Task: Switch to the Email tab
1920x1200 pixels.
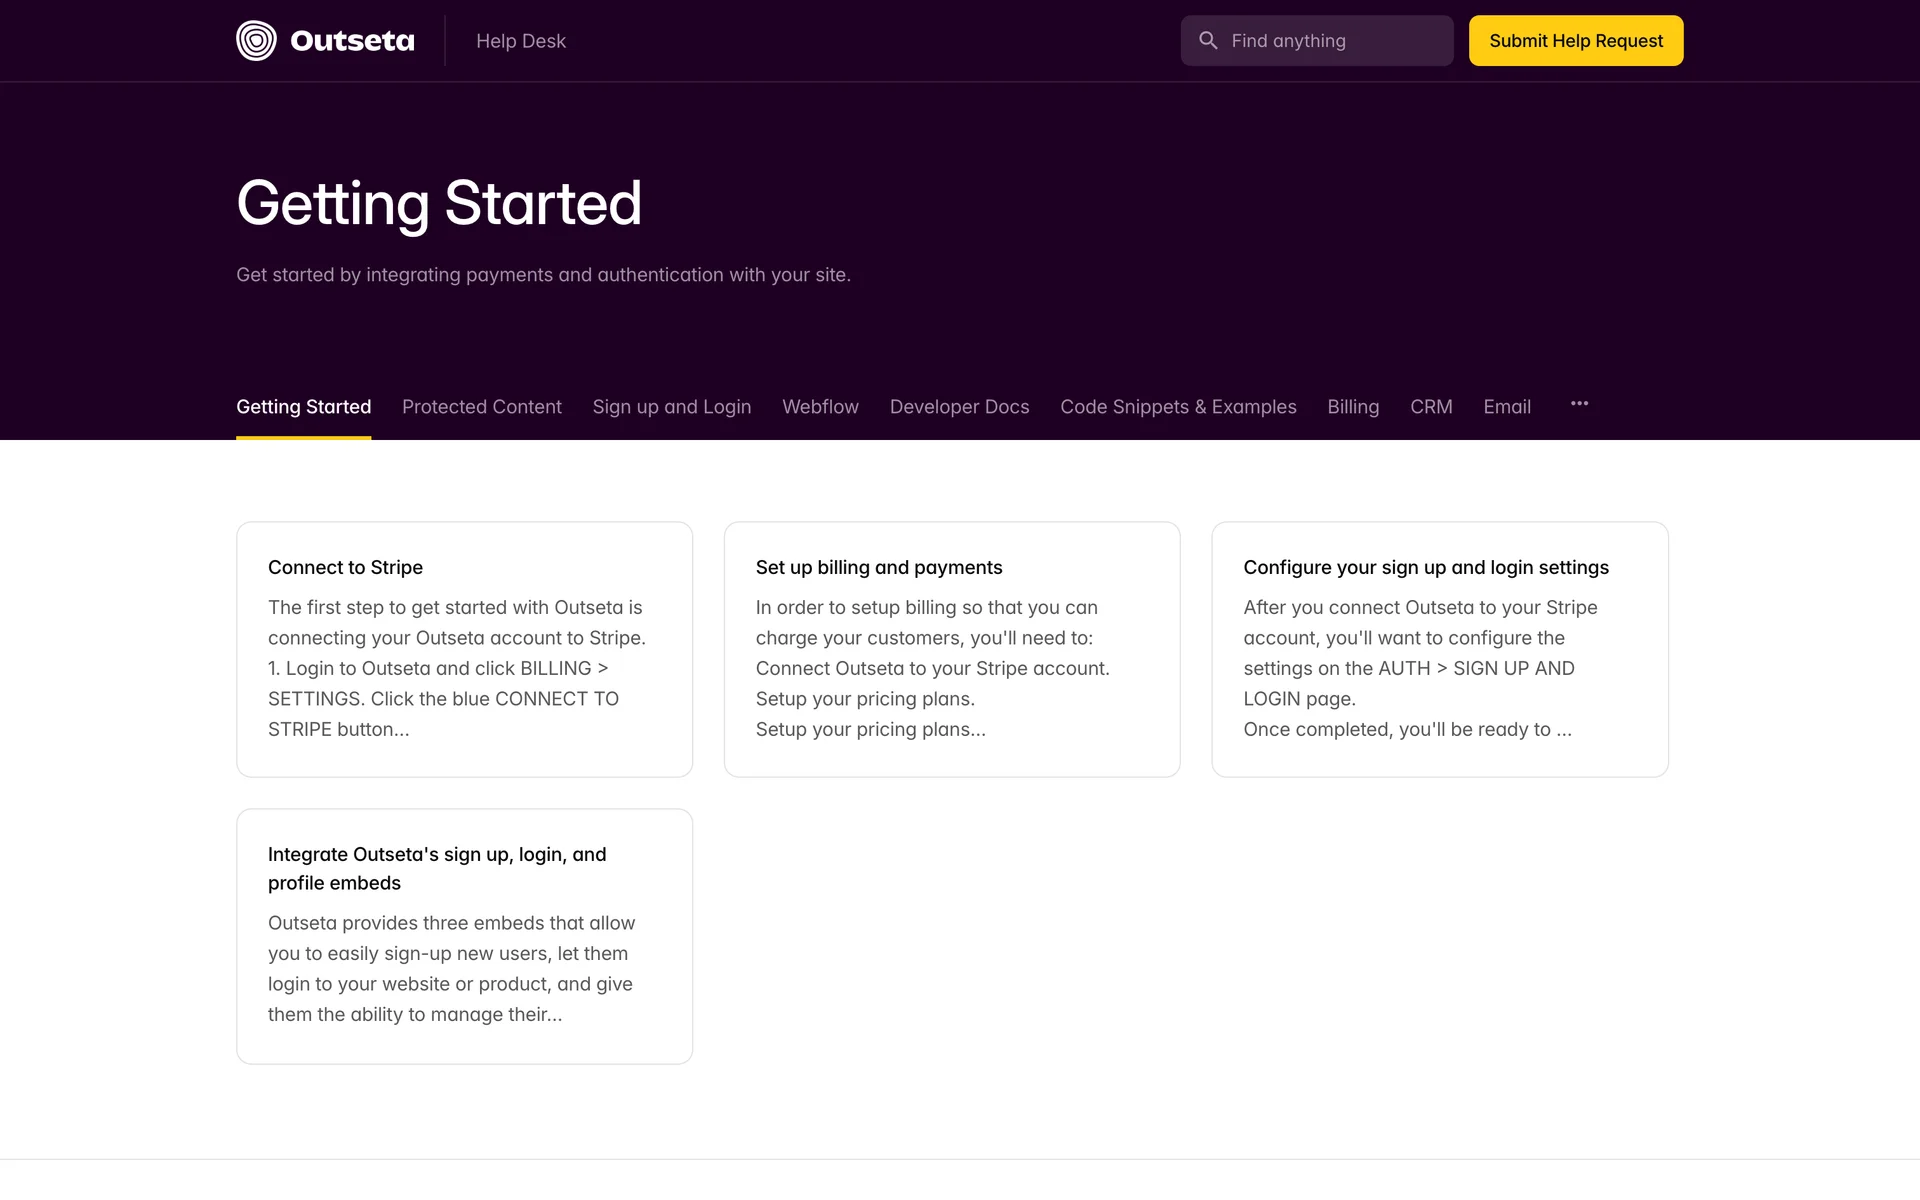Action: tap(1507, 407)
